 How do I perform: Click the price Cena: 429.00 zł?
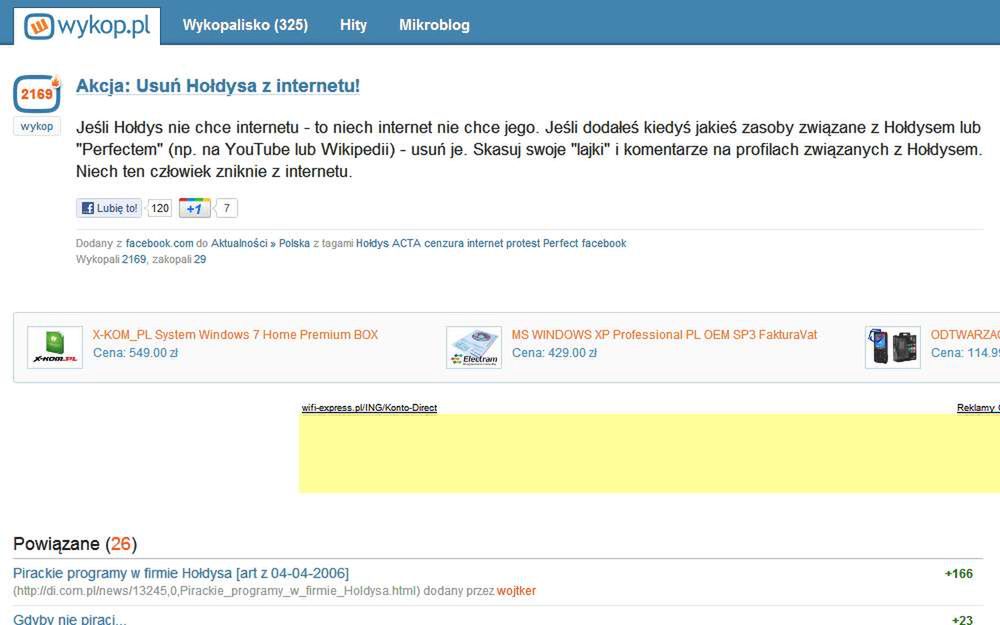pos(554,353)
